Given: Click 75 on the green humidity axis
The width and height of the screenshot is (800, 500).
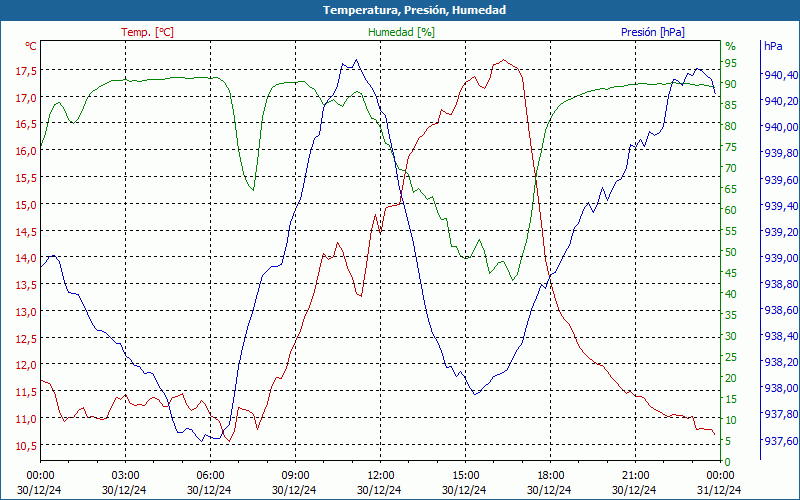Looking at the screenshot, I should click(731, 147).
